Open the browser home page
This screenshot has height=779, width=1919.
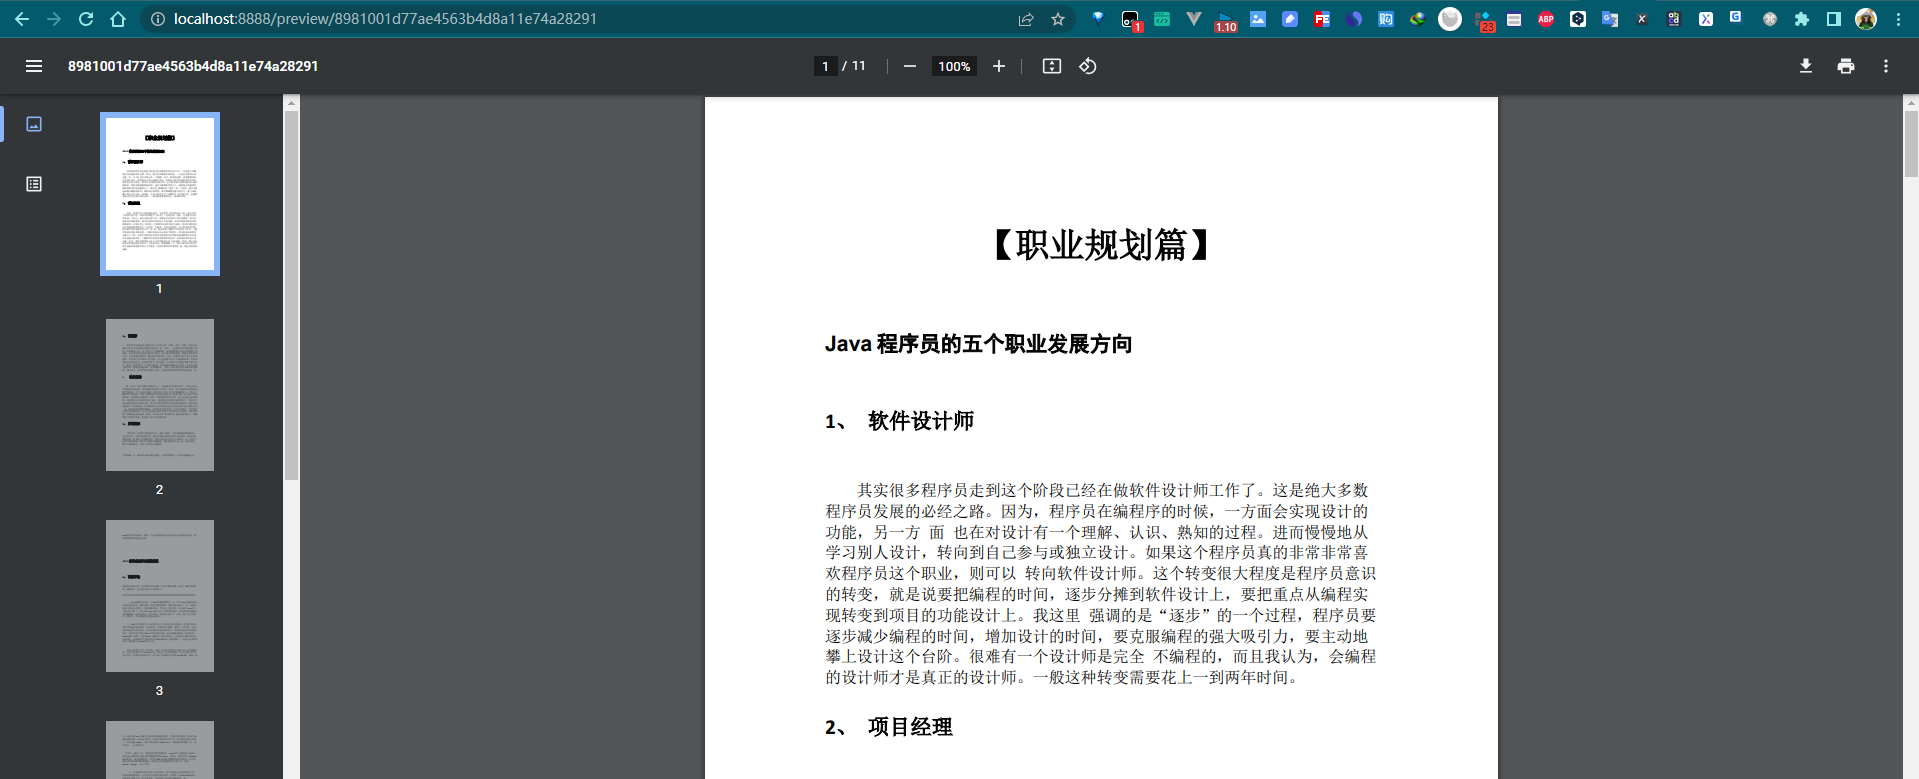tap(118, 19)
